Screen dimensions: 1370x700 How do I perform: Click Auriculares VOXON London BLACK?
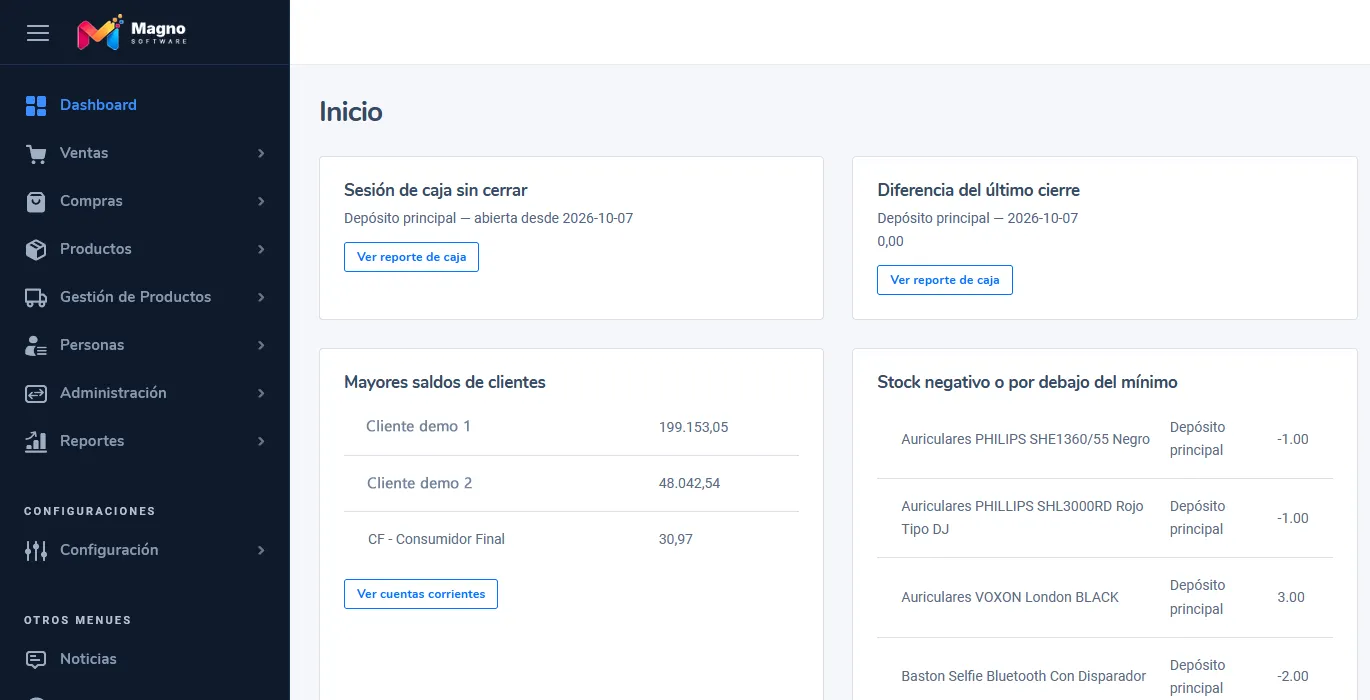pyautogui.click(x=1010, y=597)
